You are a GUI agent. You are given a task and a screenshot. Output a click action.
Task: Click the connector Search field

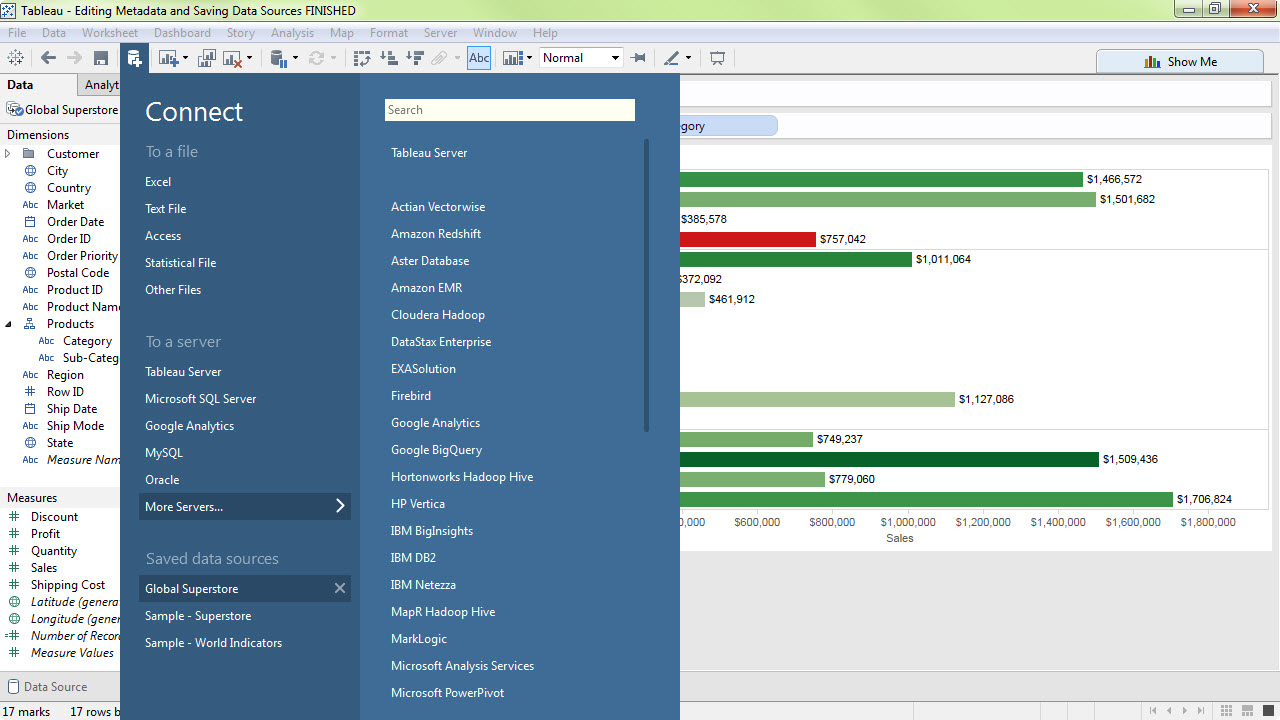point(509,110)
